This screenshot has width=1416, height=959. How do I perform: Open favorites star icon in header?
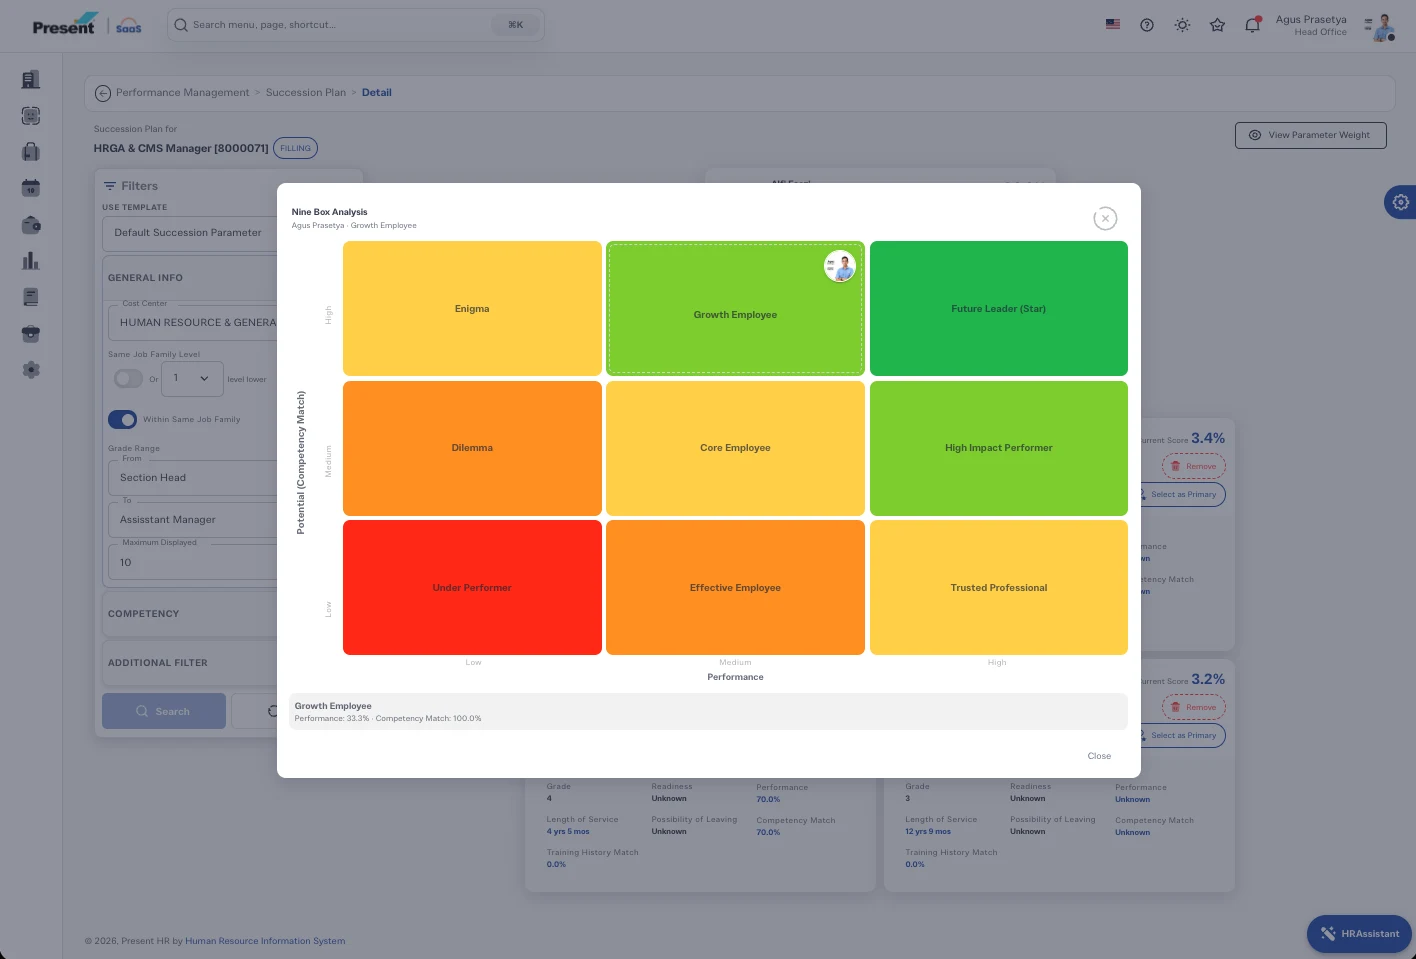click(x=1217, y=25)
